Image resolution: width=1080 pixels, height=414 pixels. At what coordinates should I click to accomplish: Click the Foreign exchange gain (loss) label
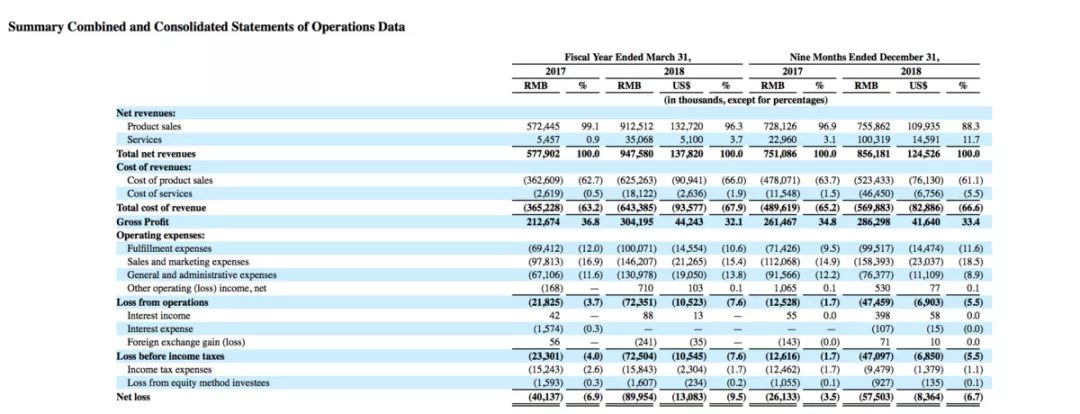[186, 342]
